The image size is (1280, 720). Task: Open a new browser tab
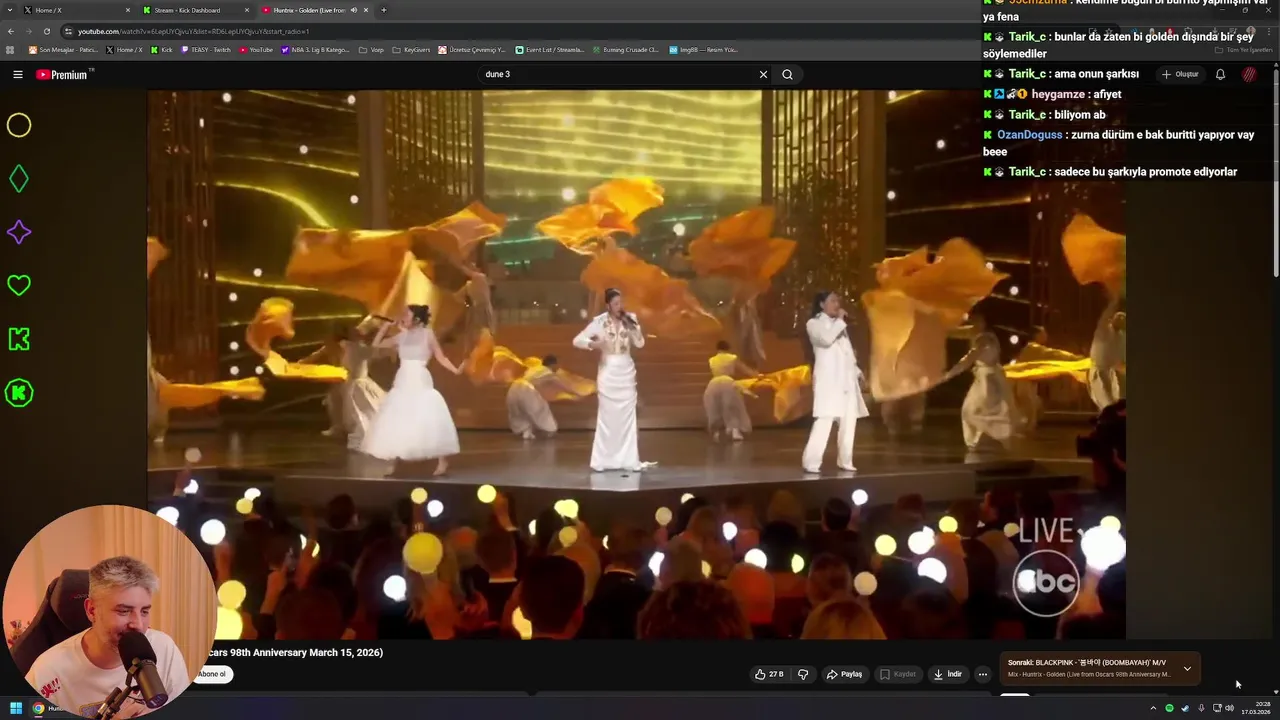coord(383,10)
